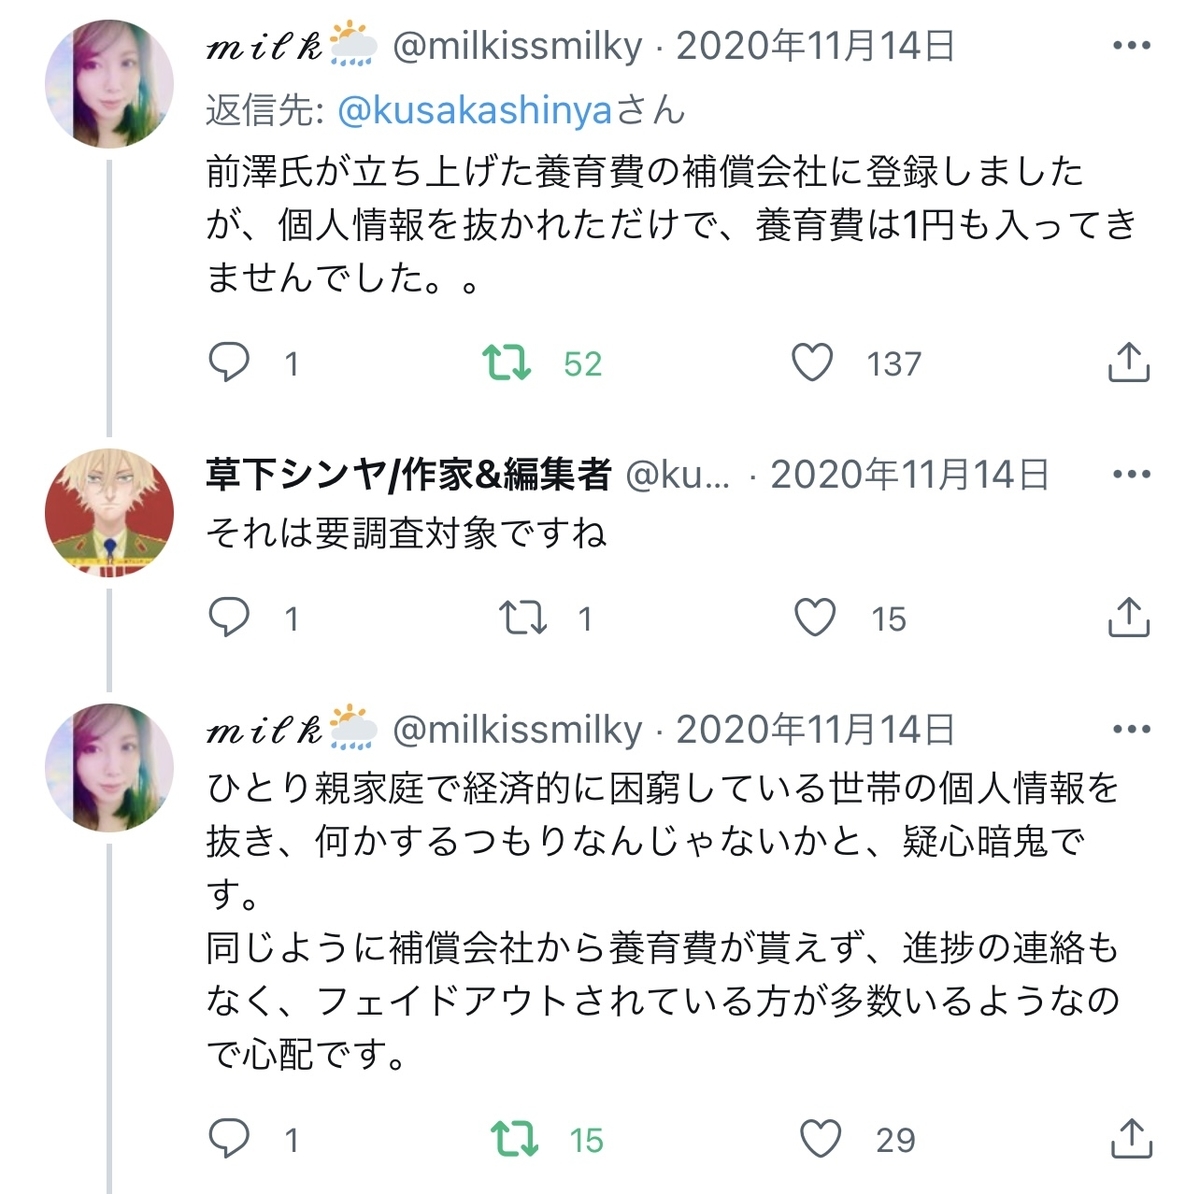Open more options on milk's bottom tweet
The image size is (1200, 1194).
1131,731
